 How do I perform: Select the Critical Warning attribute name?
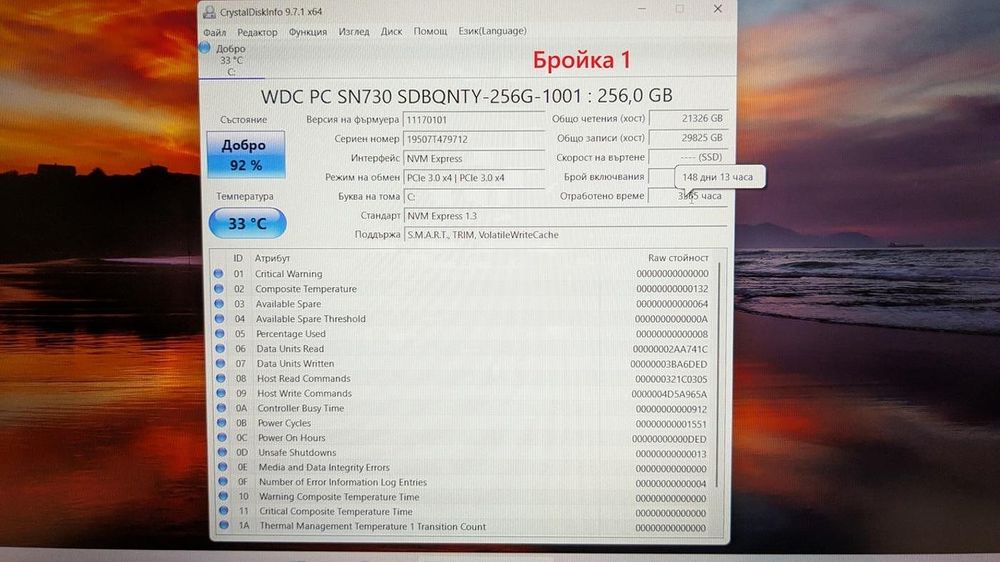tap(288, 274)
